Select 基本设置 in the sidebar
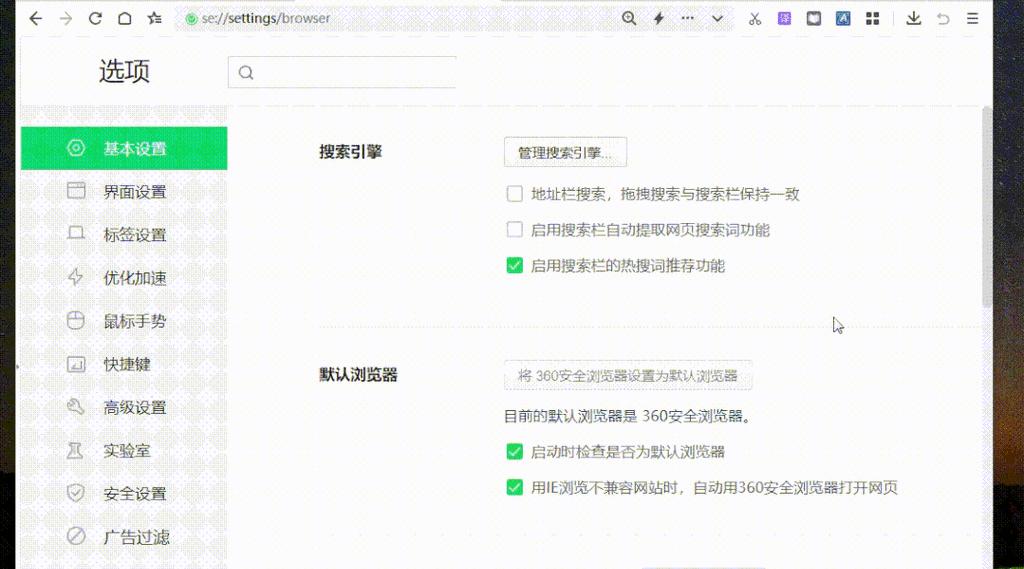1024x569 pixels. click(124, 148)
